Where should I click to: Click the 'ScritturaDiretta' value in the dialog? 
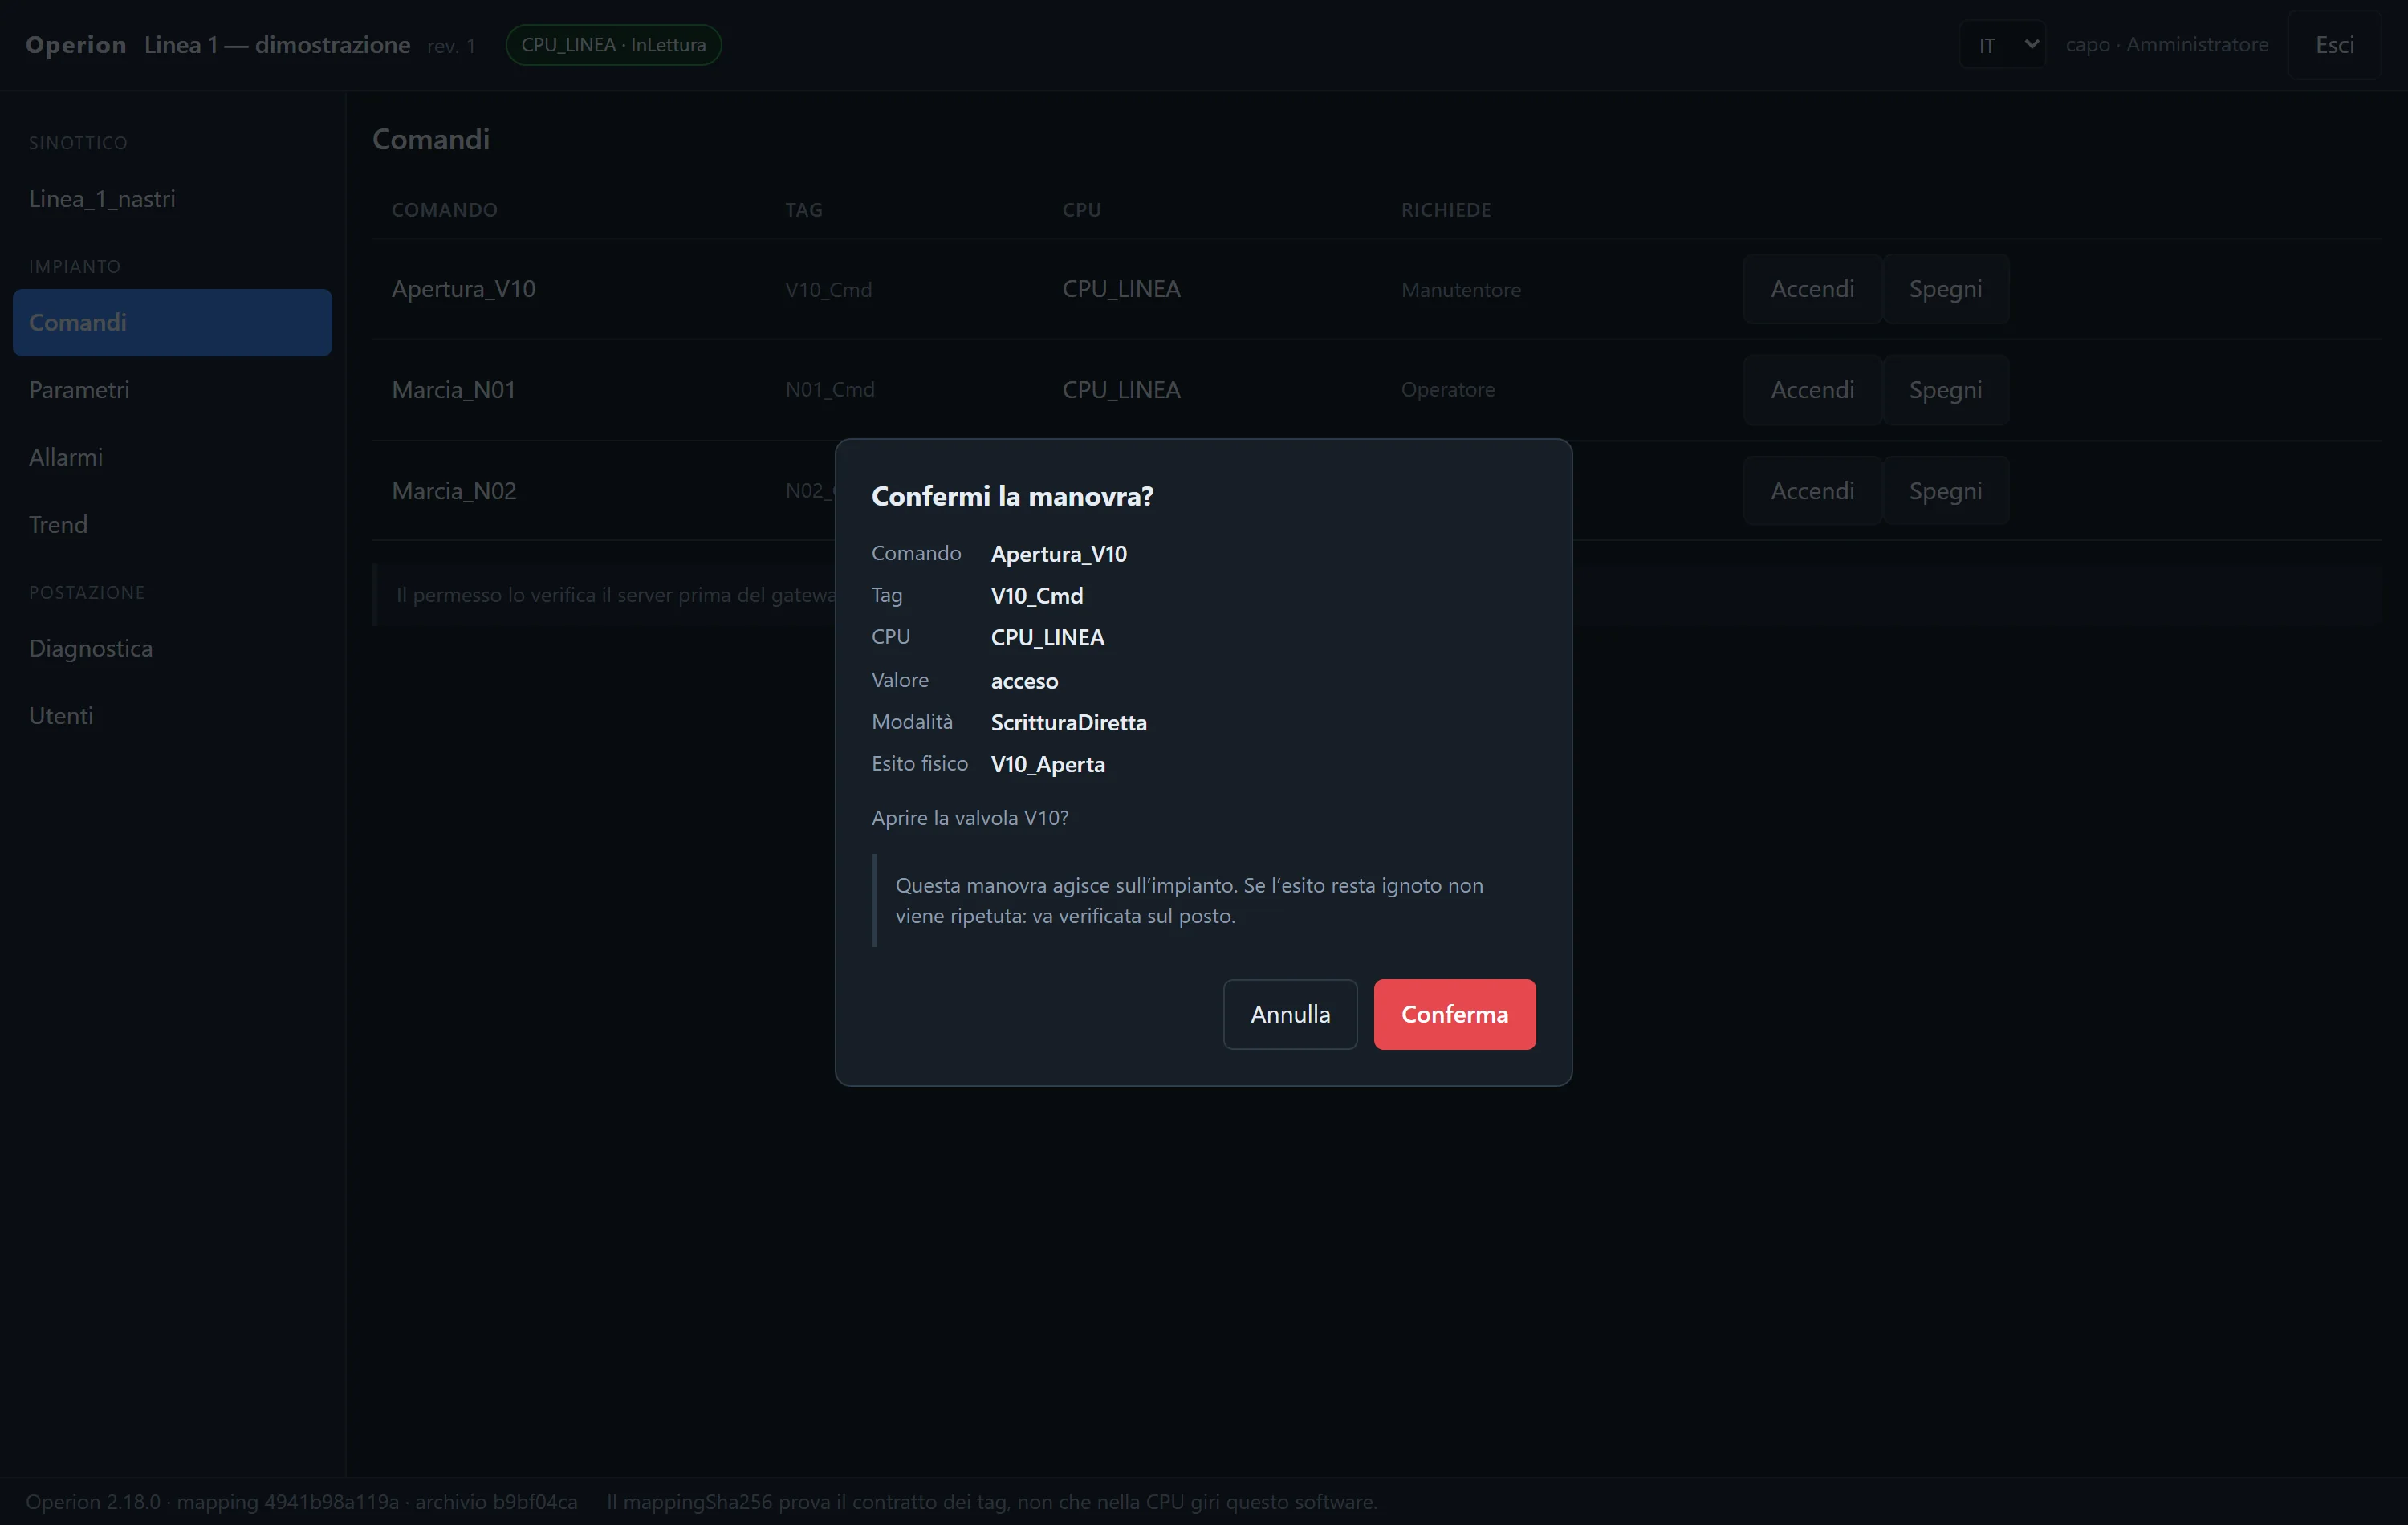[x=1069, y=722]
